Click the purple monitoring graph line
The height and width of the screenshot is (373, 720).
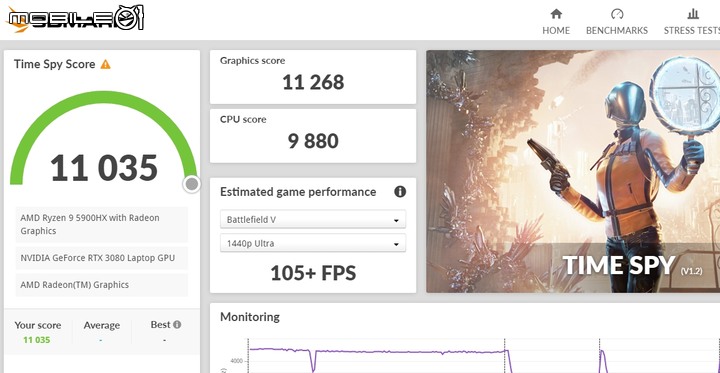point(377,352)
